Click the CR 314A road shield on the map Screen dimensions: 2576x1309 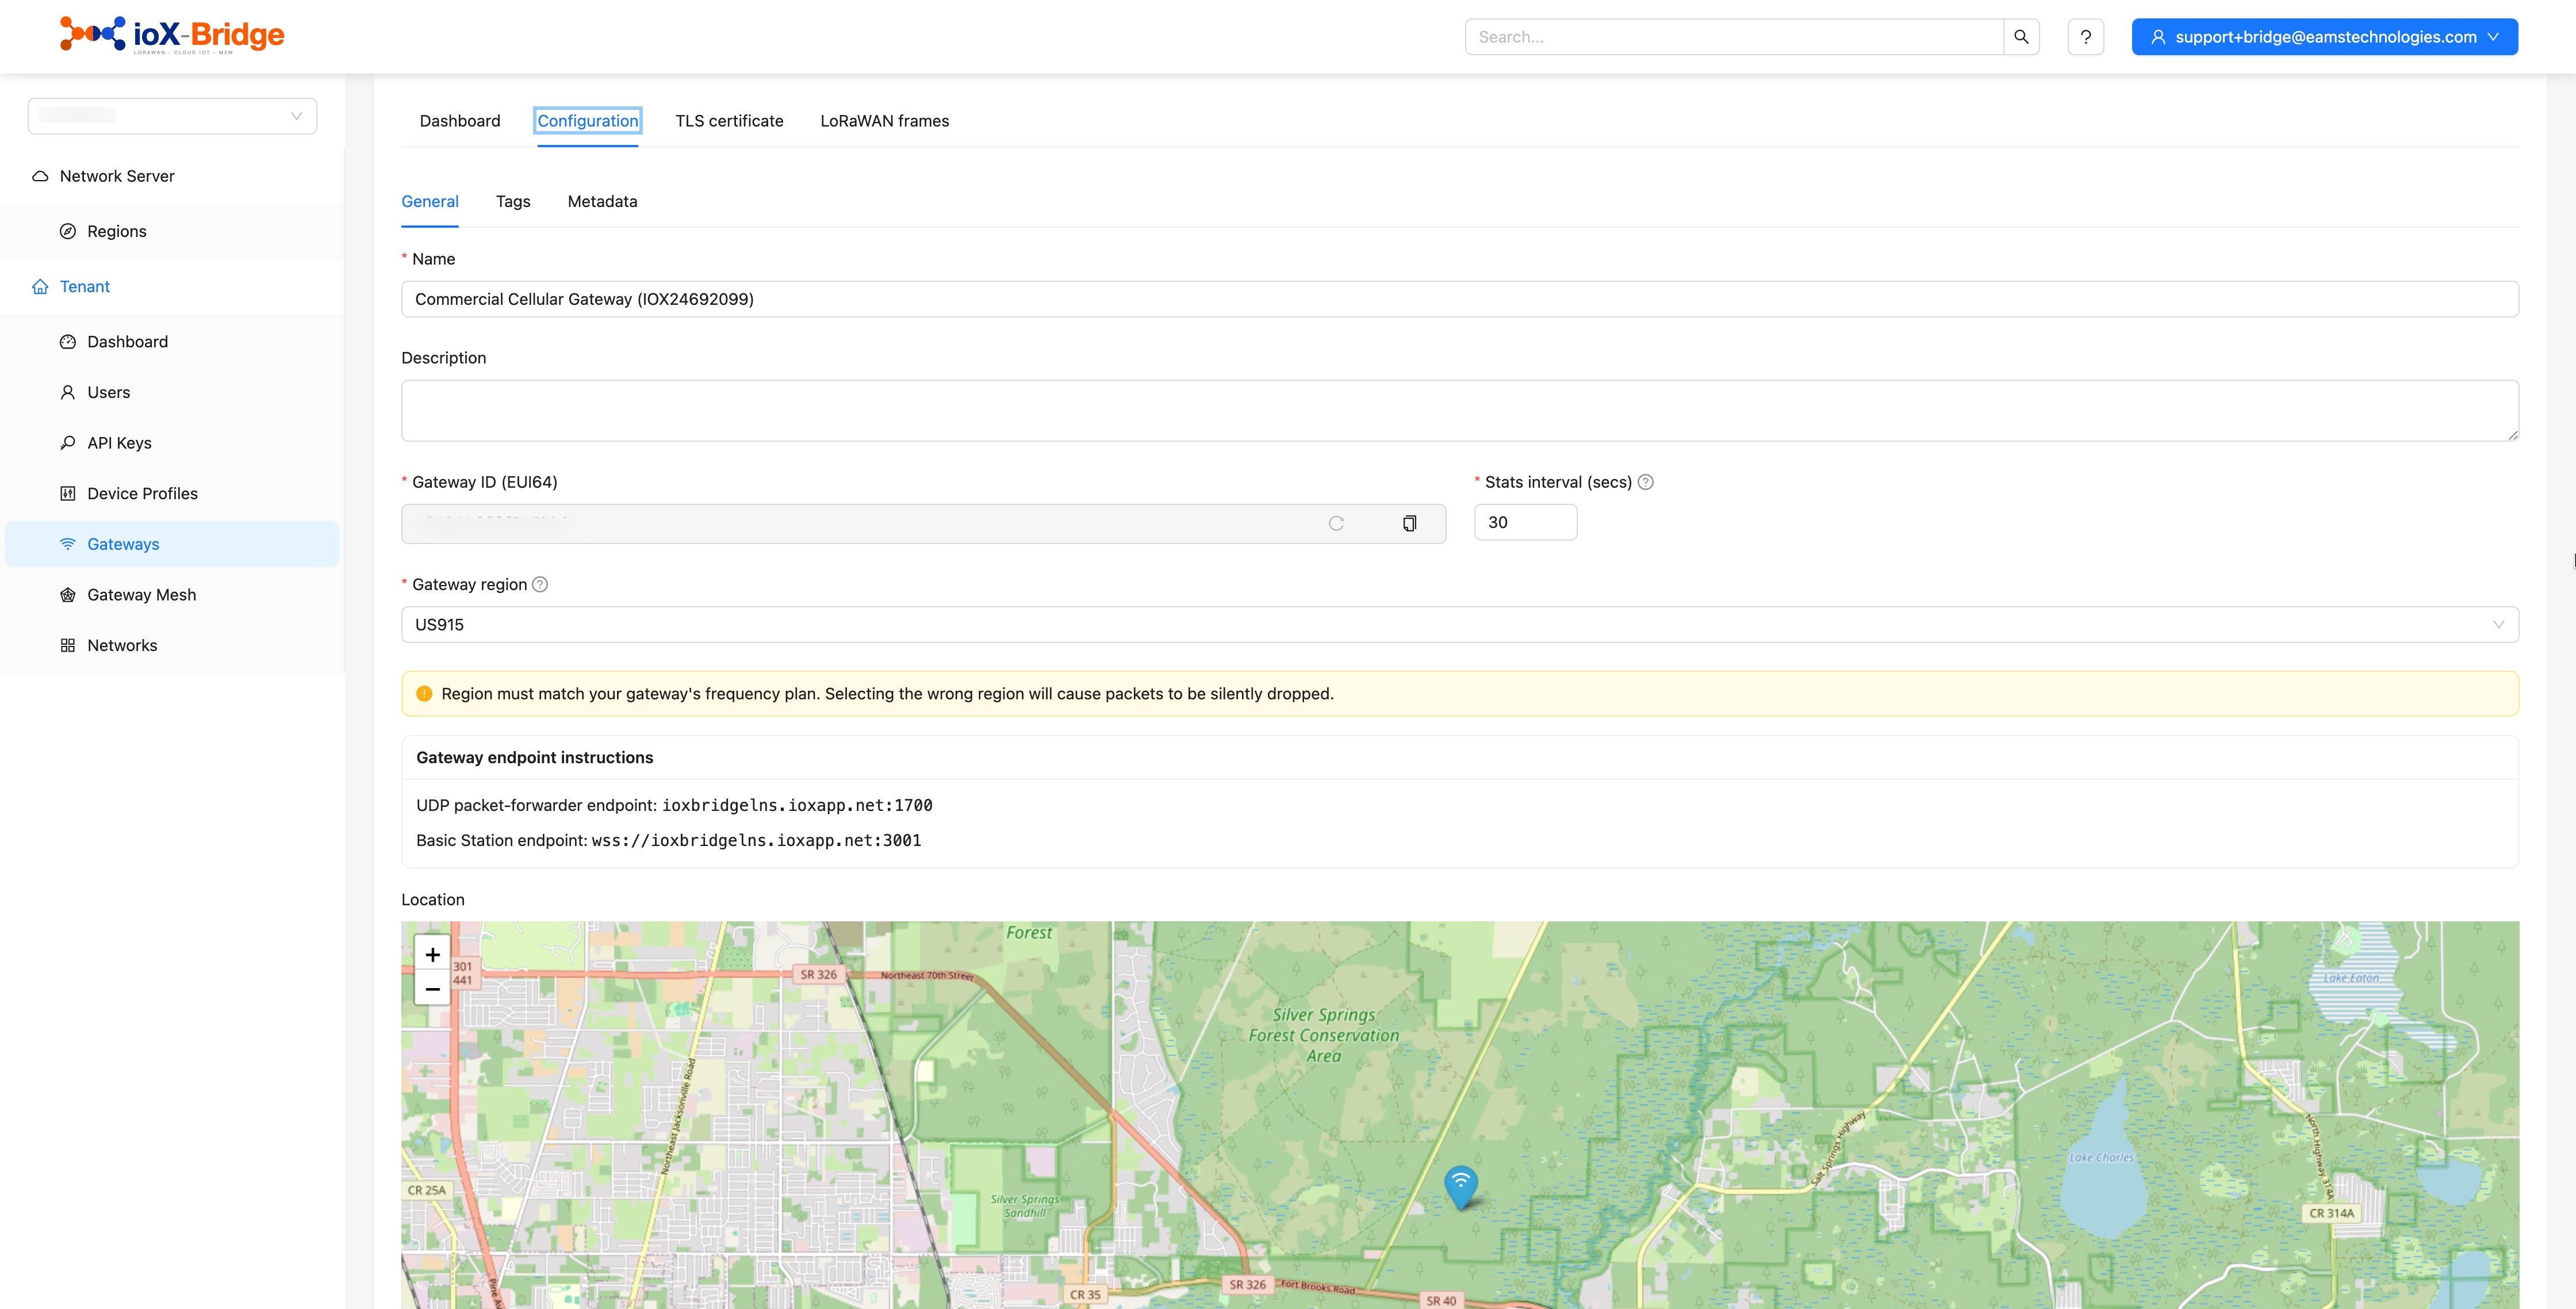pos(2331,1213)
